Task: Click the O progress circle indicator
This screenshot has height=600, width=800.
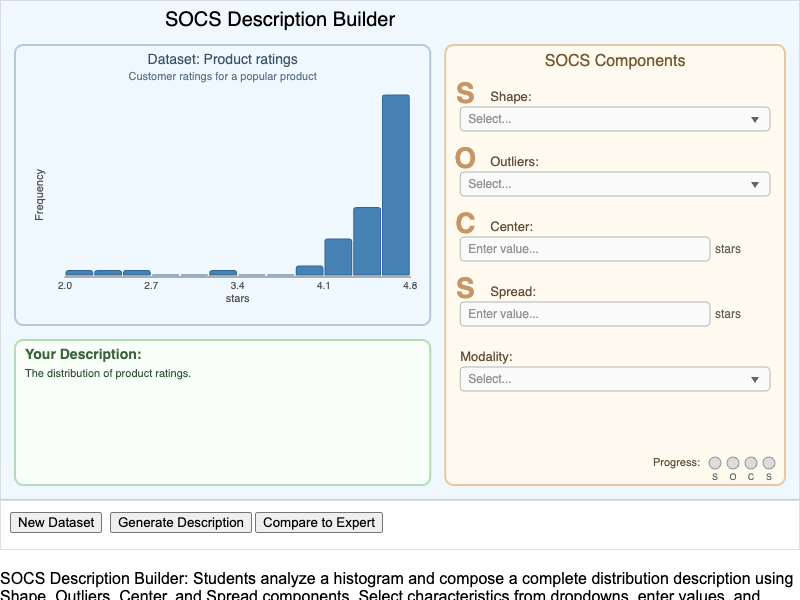Action: tap(732, 463)
